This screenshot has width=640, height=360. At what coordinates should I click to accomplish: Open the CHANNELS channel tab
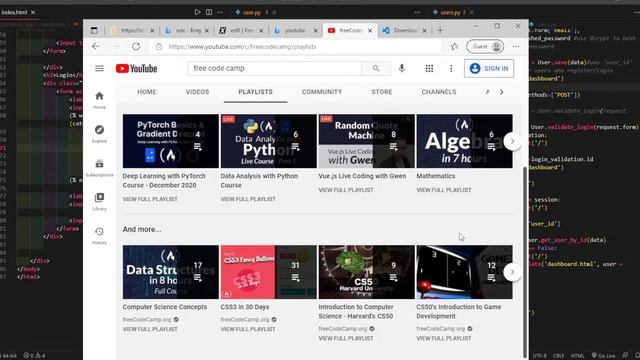tap(439, 92)
